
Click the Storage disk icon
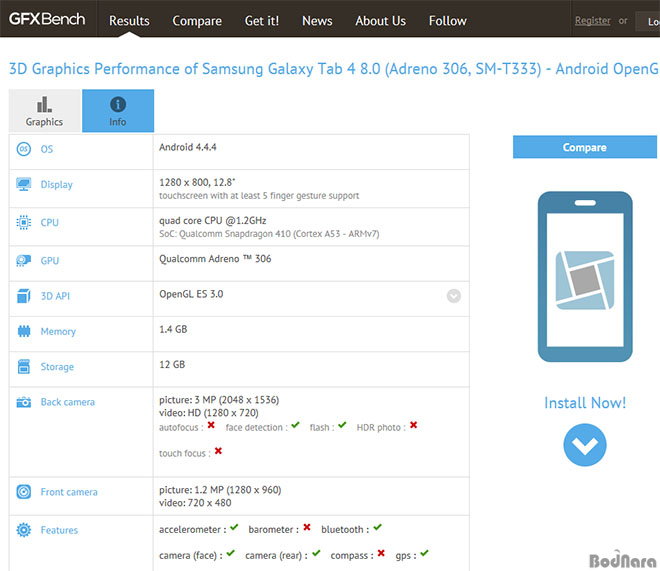point(24,367)
